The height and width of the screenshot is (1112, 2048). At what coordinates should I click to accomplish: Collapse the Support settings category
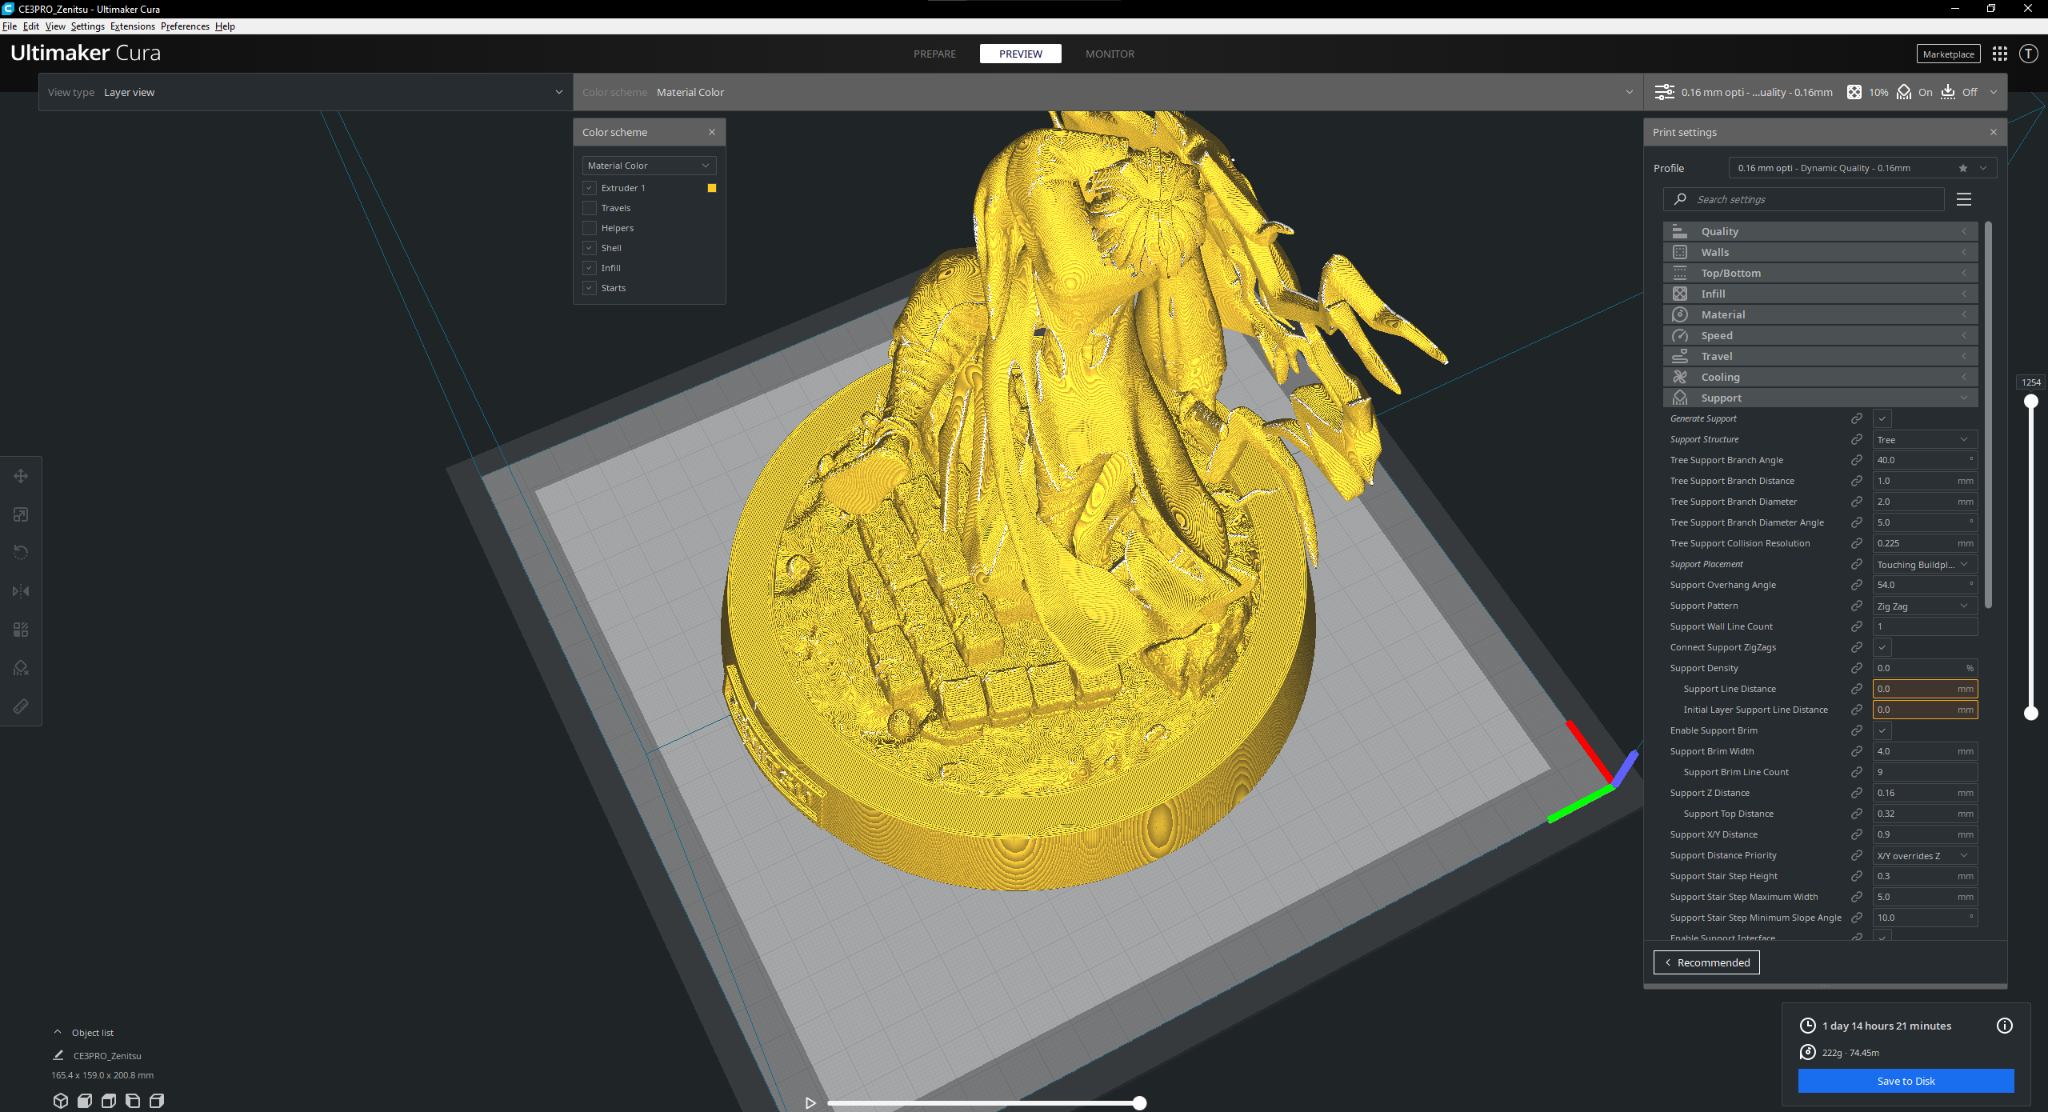click(x=1820, y=398)
